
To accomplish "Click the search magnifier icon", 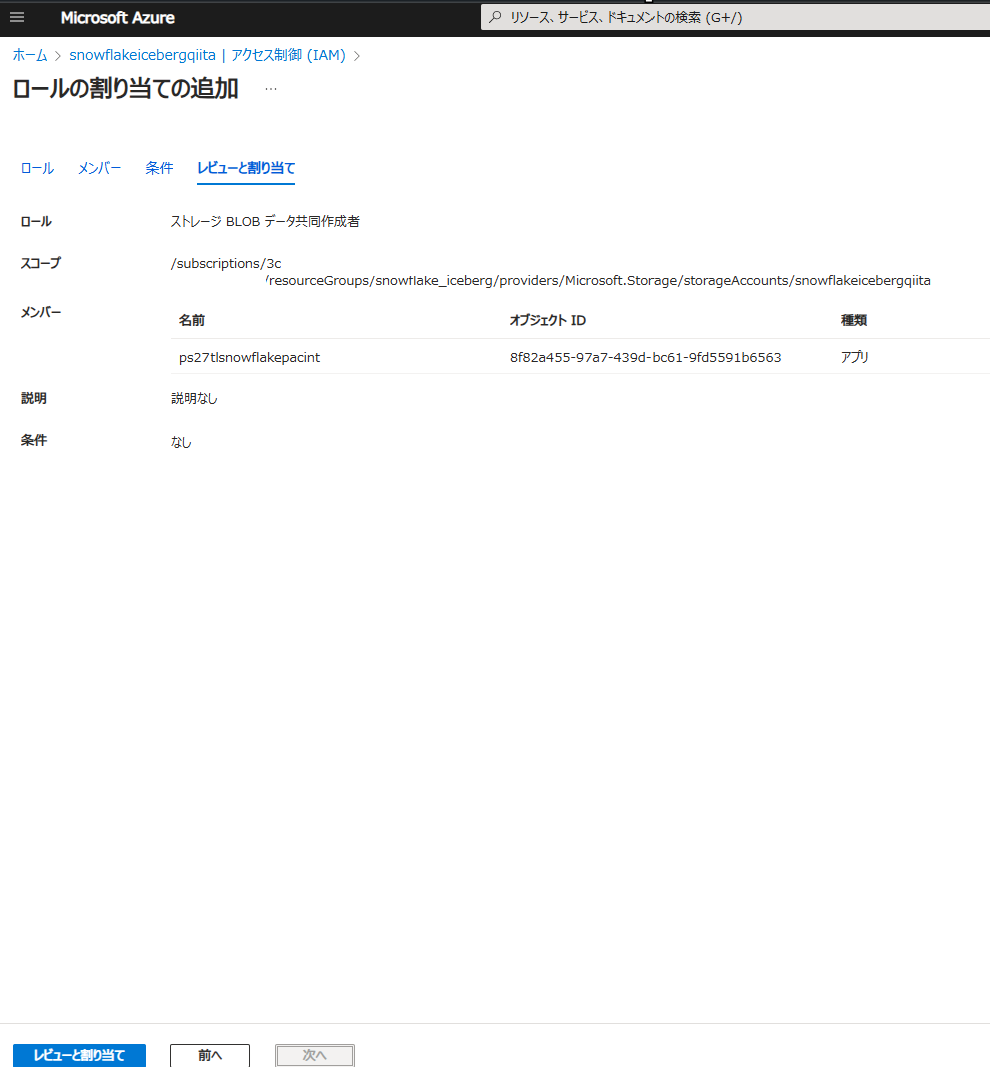I will coord(496,17).
